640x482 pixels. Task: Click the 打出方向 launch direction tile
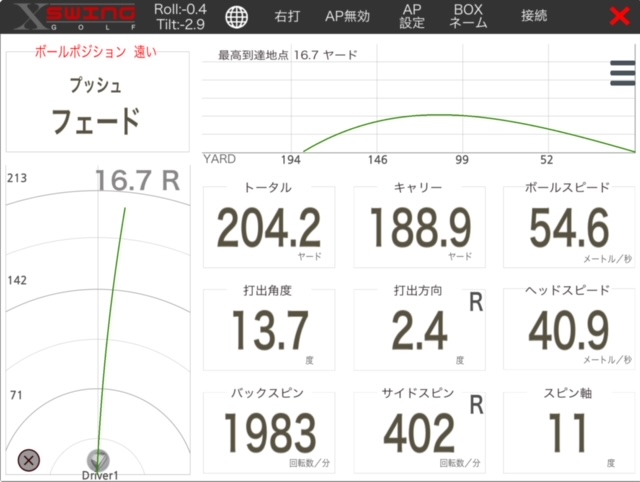[x=419, y=328]
